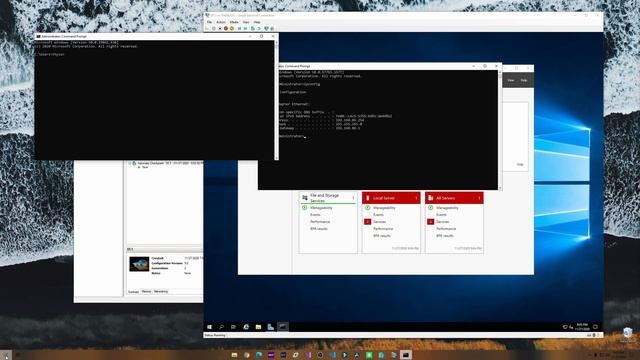Click the Ctrl+Alt+Delete toolbar icon
This screenshot has width=640, height=360.
[x=207, y=28]
